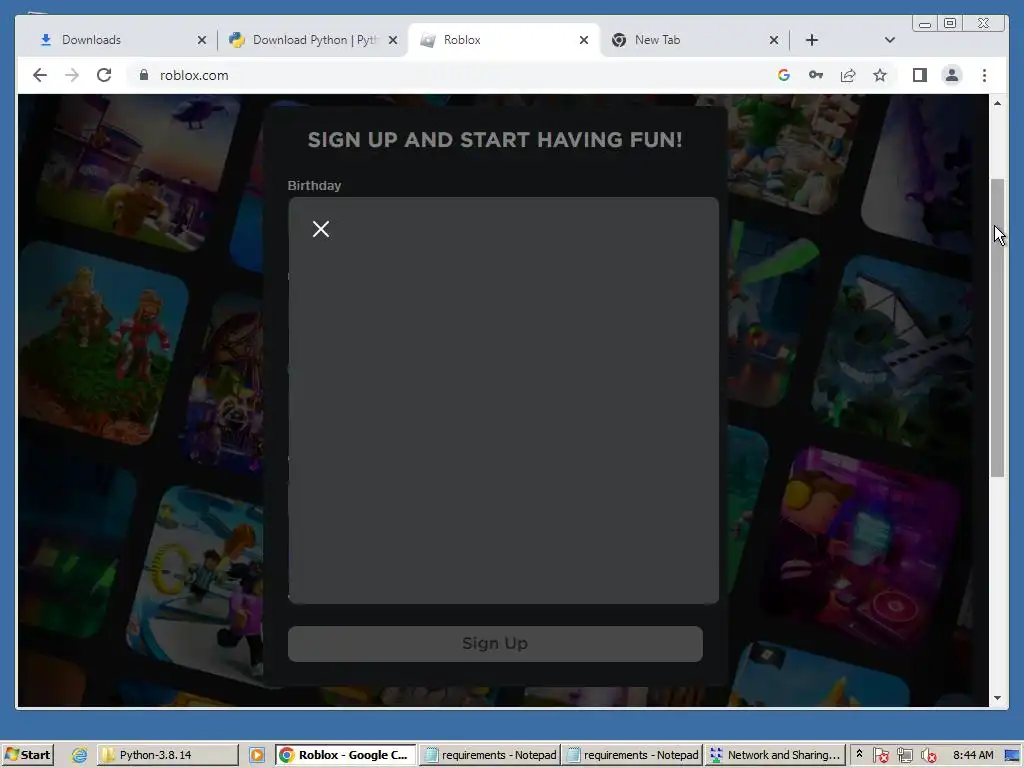Activate Roblox - Google Chrome taskbar item

click(345, 755)
